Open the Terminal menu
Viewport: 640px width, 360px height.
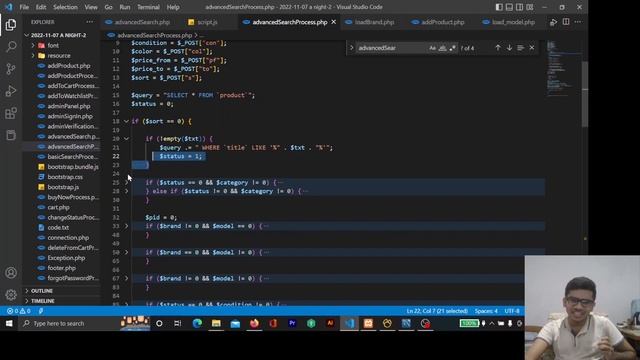tap(148, 7)
